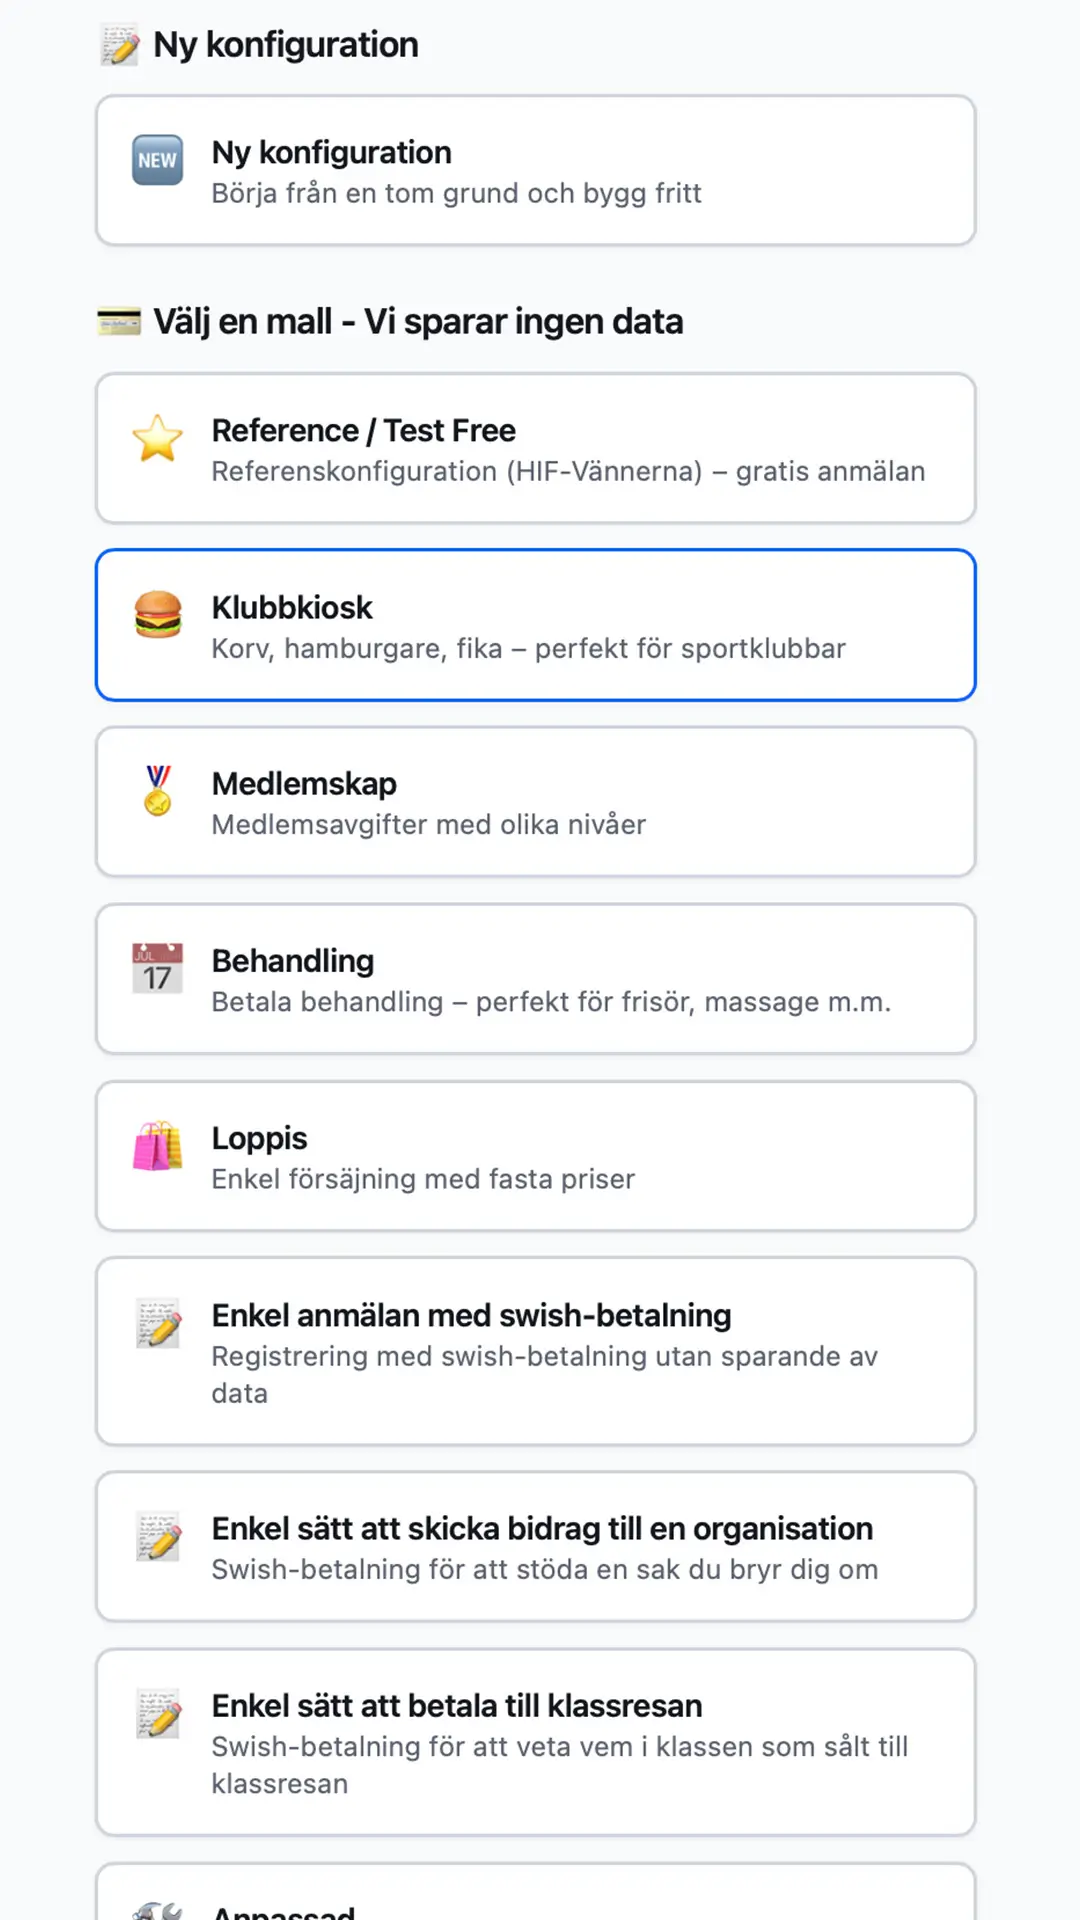Choose Enkel sätt att skicka bidrag template
The image size is (1080, 1920).
[x=536, y=1546]
